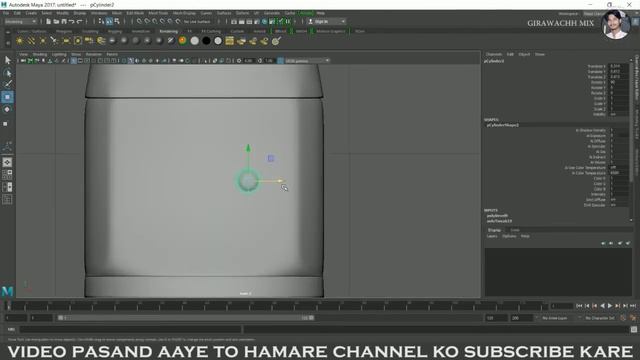Image resolution: width=640 pixels, height=360 pixels.
Task: Open the Sign In dropdown
Action: point(327,22)
